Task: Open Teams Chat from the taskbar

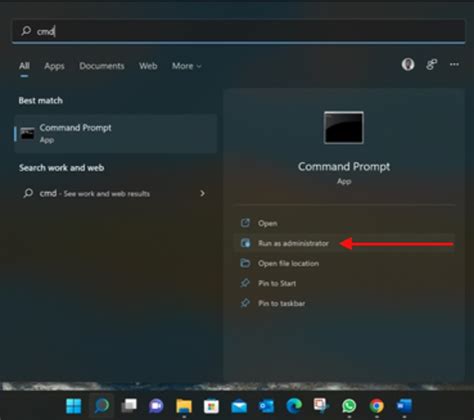Action: pos(156,406)
